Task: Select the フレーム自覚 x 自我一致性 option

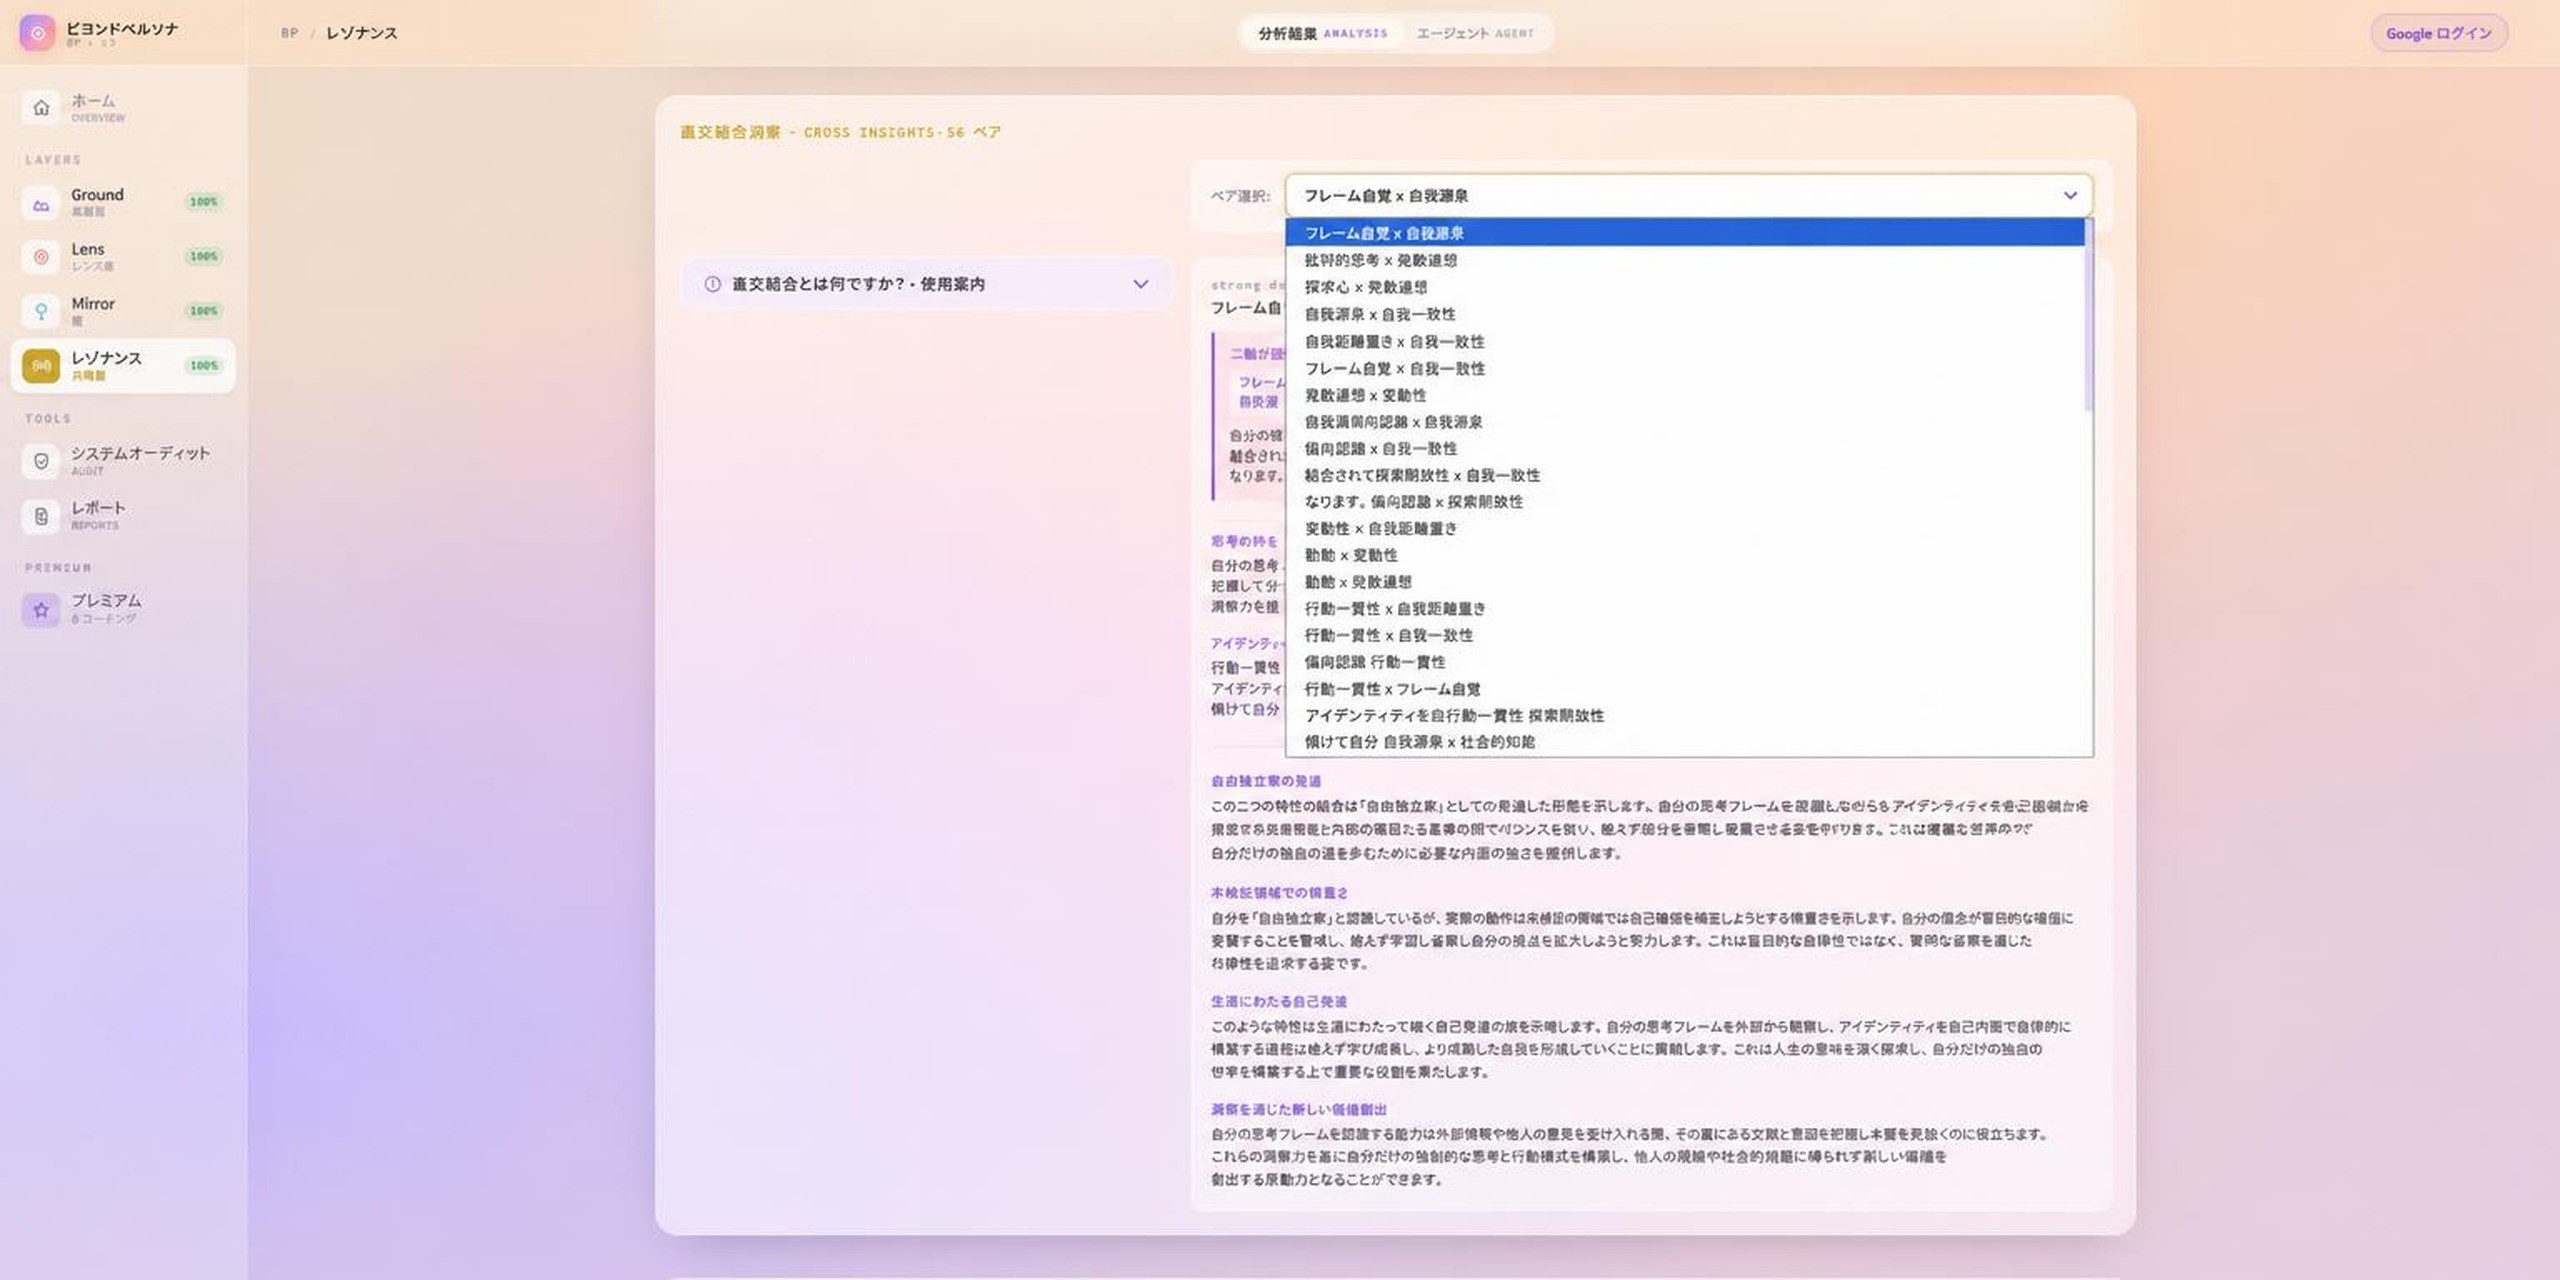Action: [x=1684, y=368]
